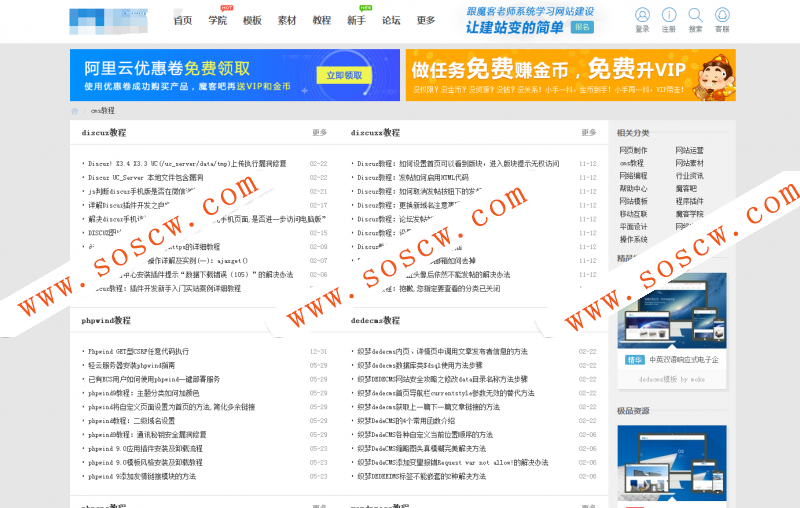Image resolution: width=800 pixels, height=508 pixels.
Task: Open phpwind9教程：主题分类如何加颜色 article
Action: 143,393
